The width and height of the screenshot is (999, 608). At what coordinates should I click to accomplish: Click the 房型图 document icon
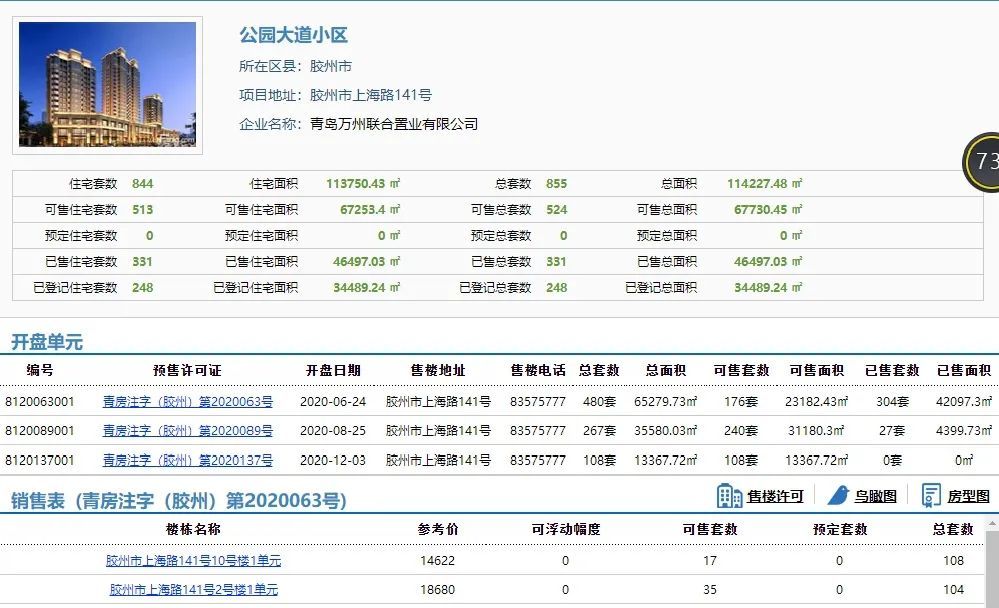(x=931, y=495)
